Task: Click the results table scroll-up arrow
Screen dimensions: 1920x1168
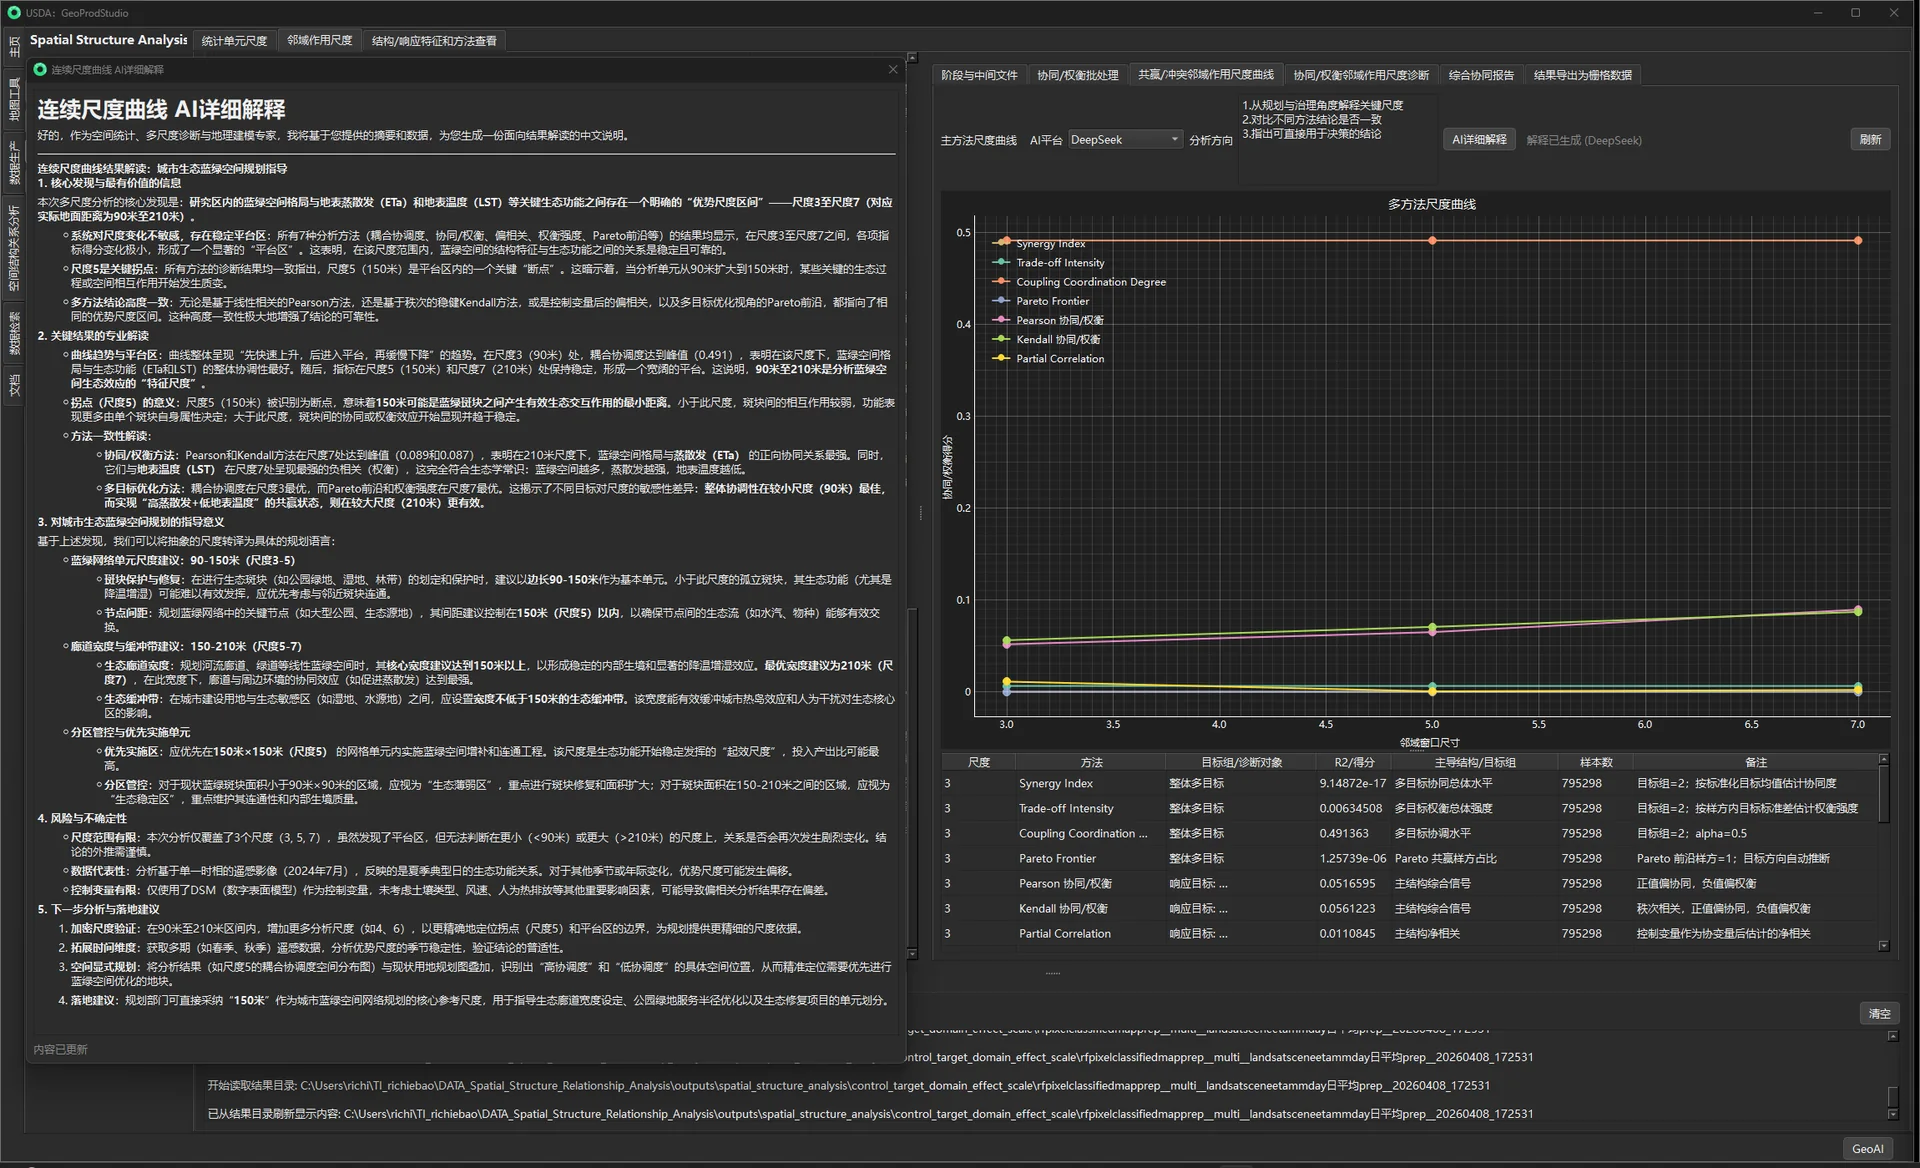Action: [x=1883, y=759]
